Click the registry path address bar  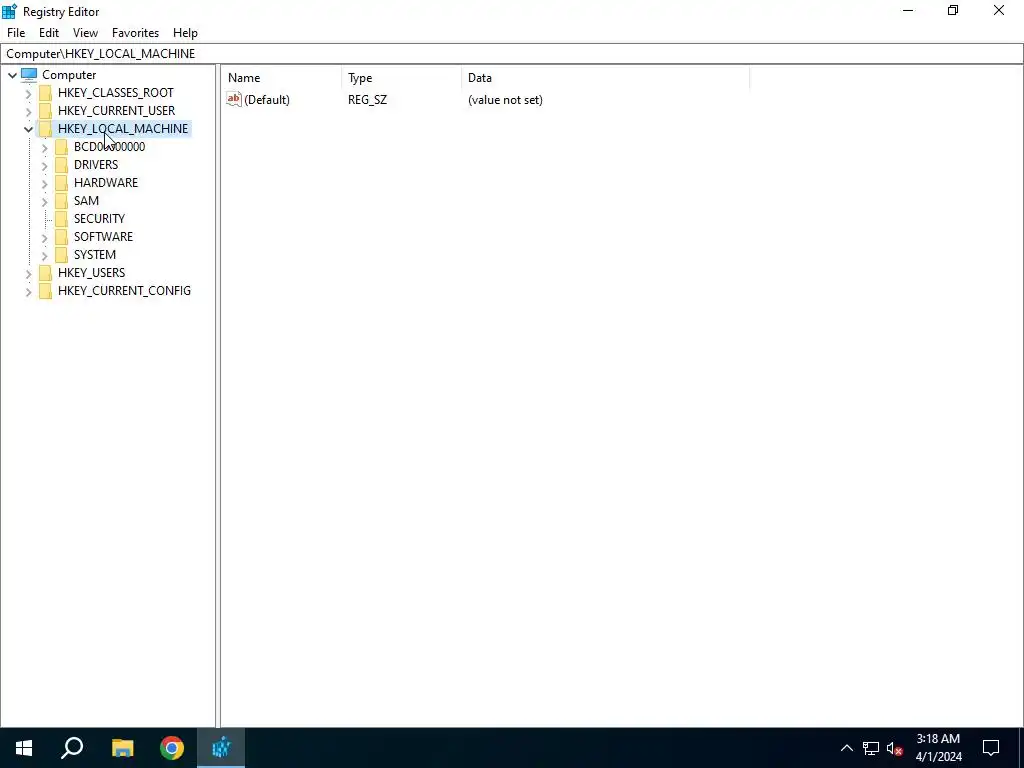511,54
